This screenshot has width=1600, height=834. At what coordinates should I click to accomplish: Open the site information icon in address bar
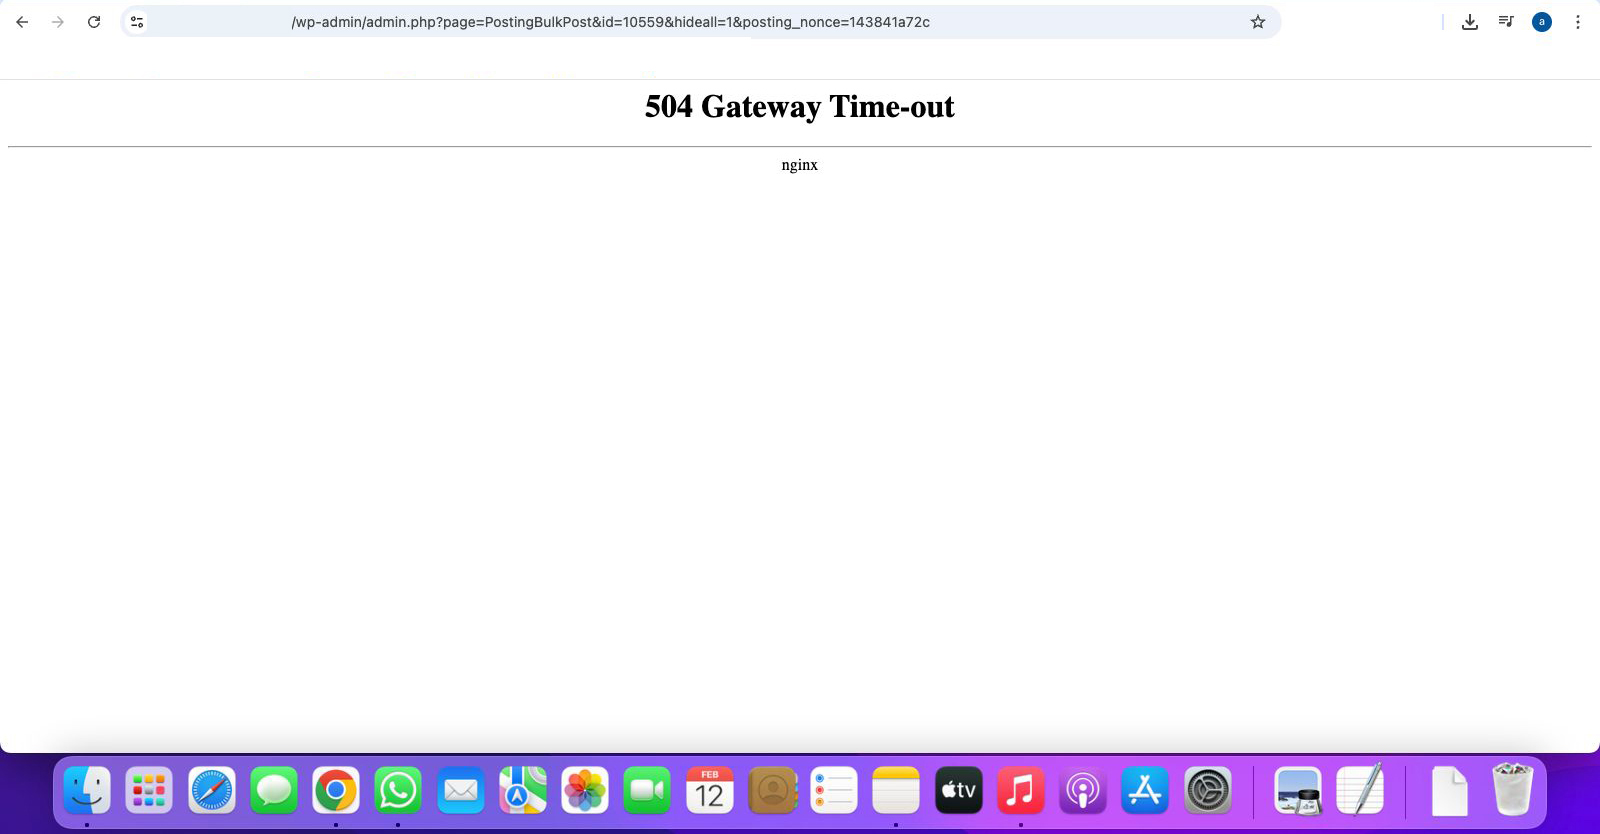point(137,22)
